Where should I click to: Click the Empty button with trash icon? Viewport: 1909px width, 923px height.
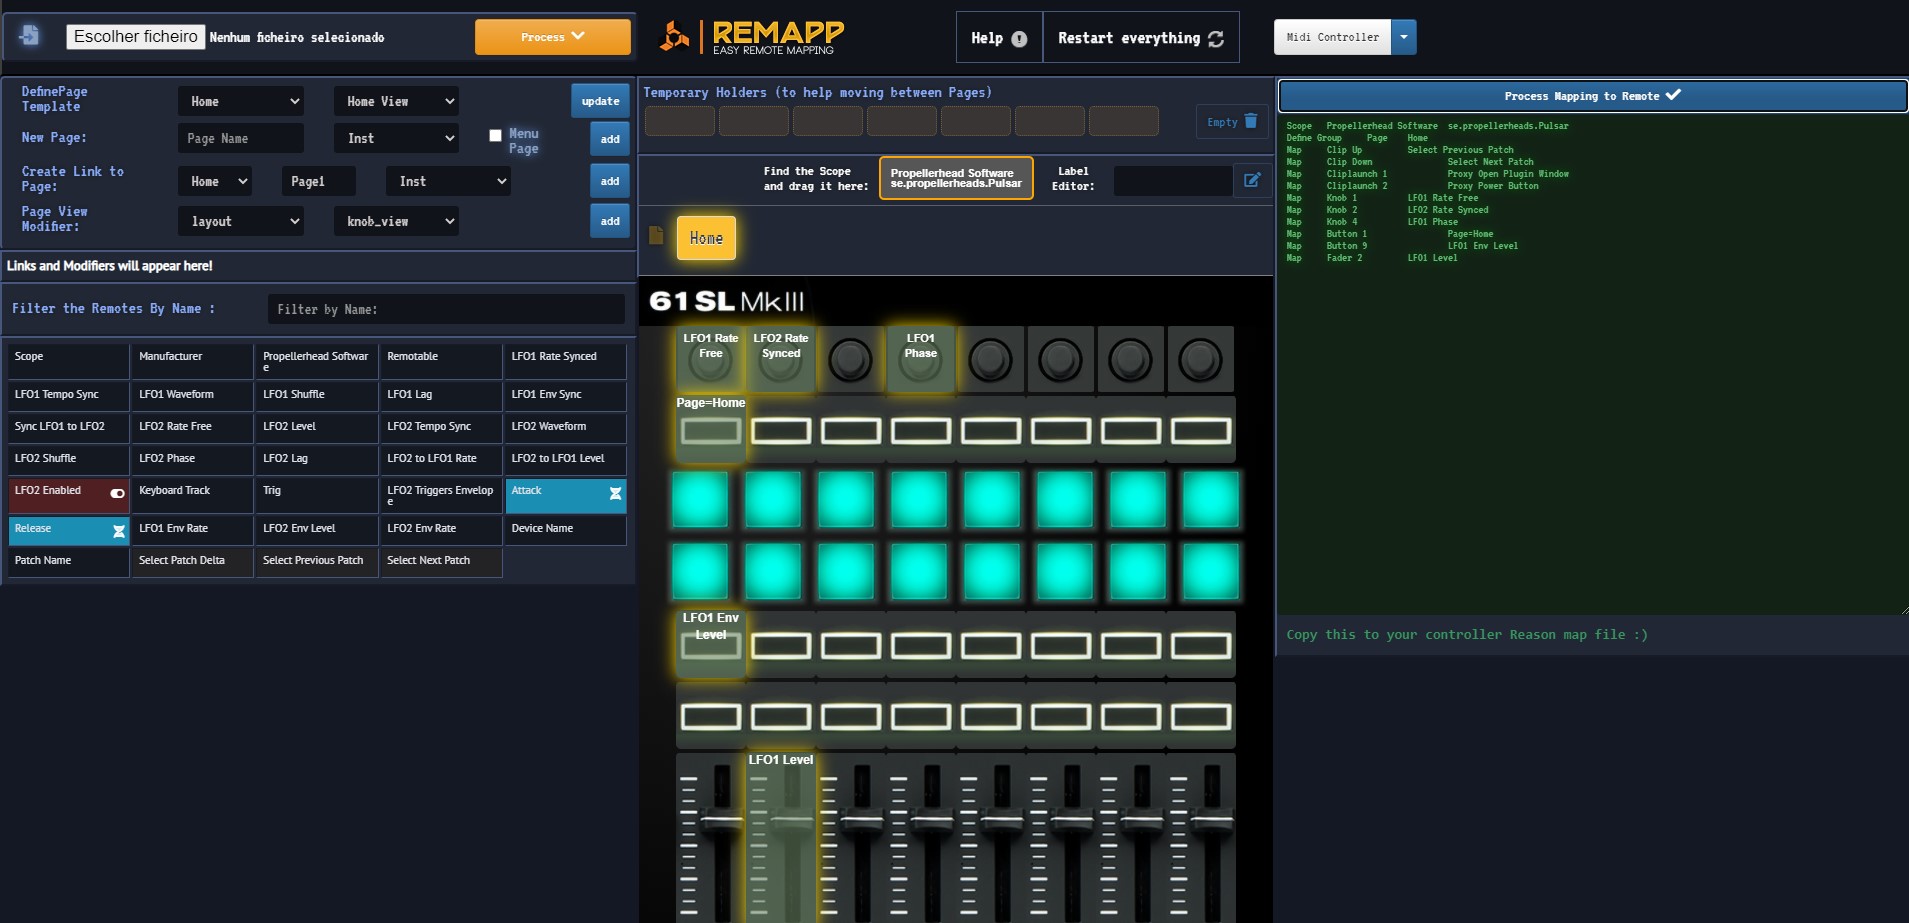1232,122
